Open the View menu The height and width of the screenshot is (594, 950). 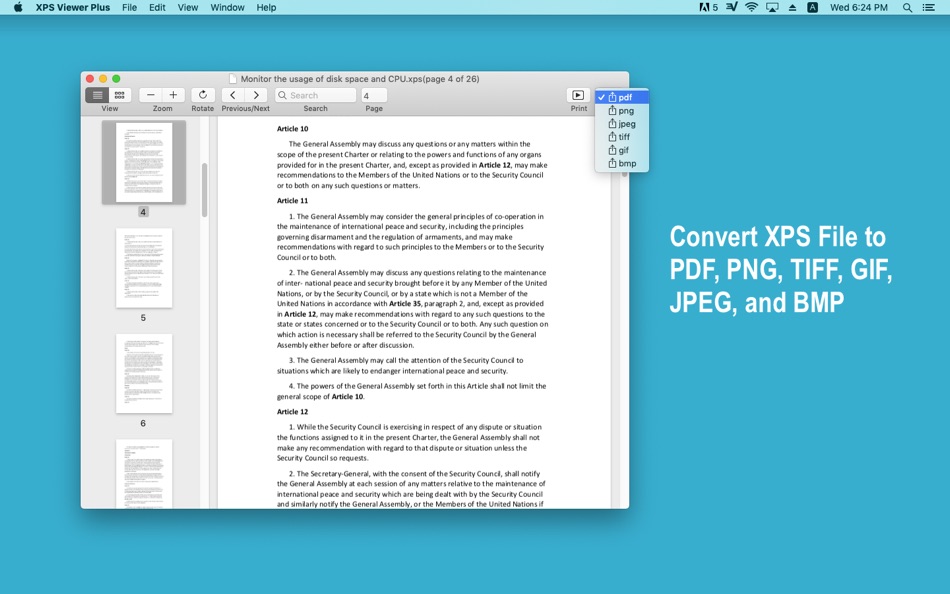pyautogui.click(x=188, y=7)
